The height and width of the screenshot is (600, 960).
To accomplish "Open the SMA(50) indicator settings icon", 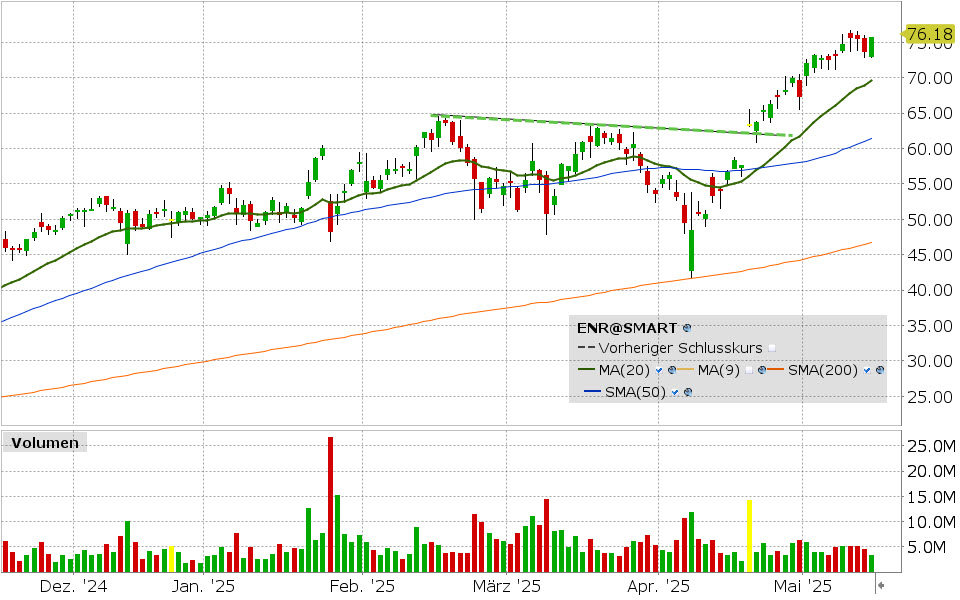I will [x=688, y=392].
